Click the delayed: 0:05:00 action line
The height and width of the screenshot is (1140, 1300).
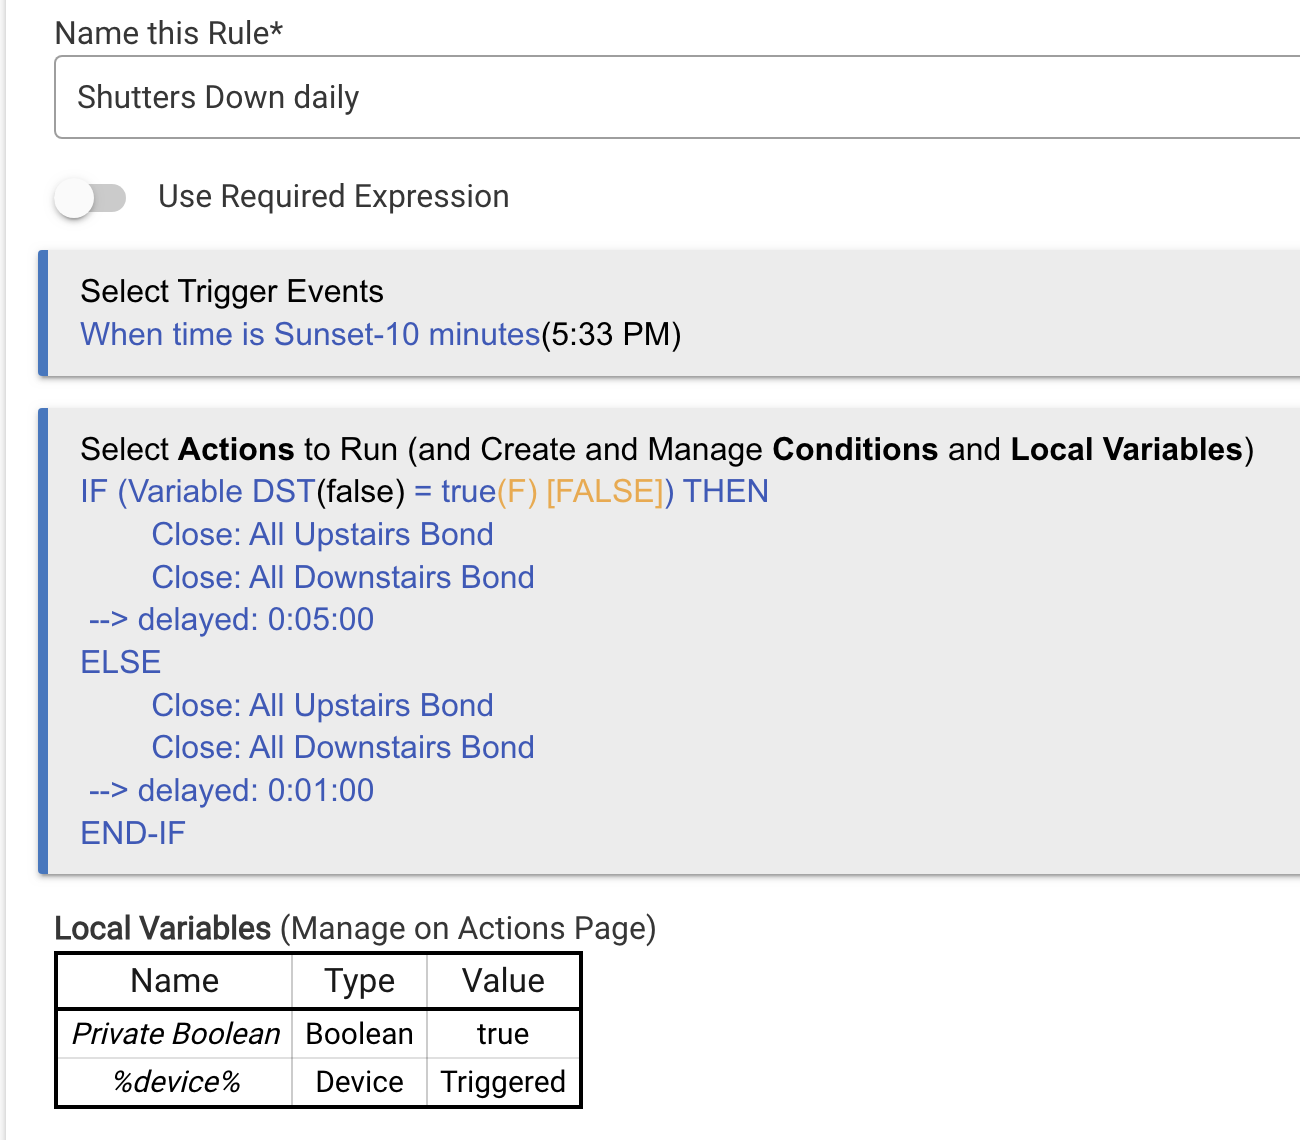click(x=231, y=619)
